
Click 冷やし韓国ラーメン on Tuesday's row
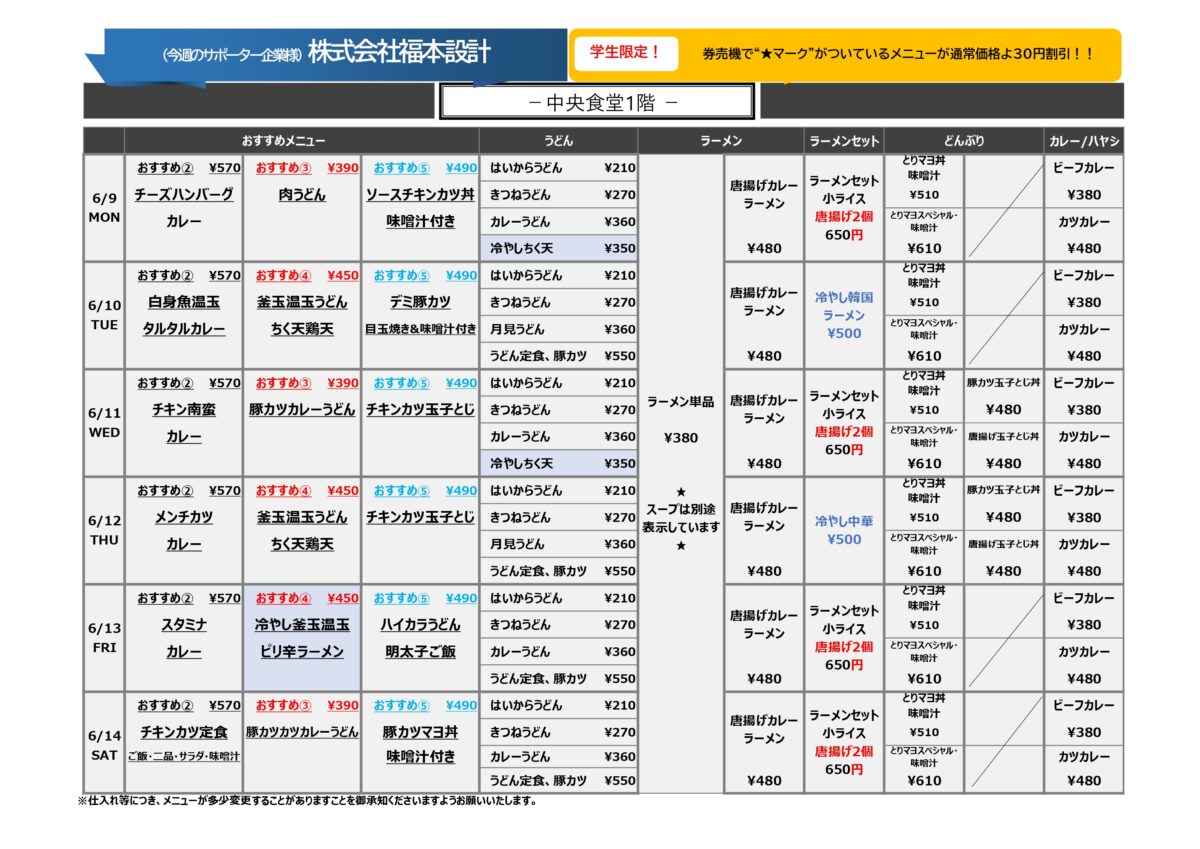point(844,306)
